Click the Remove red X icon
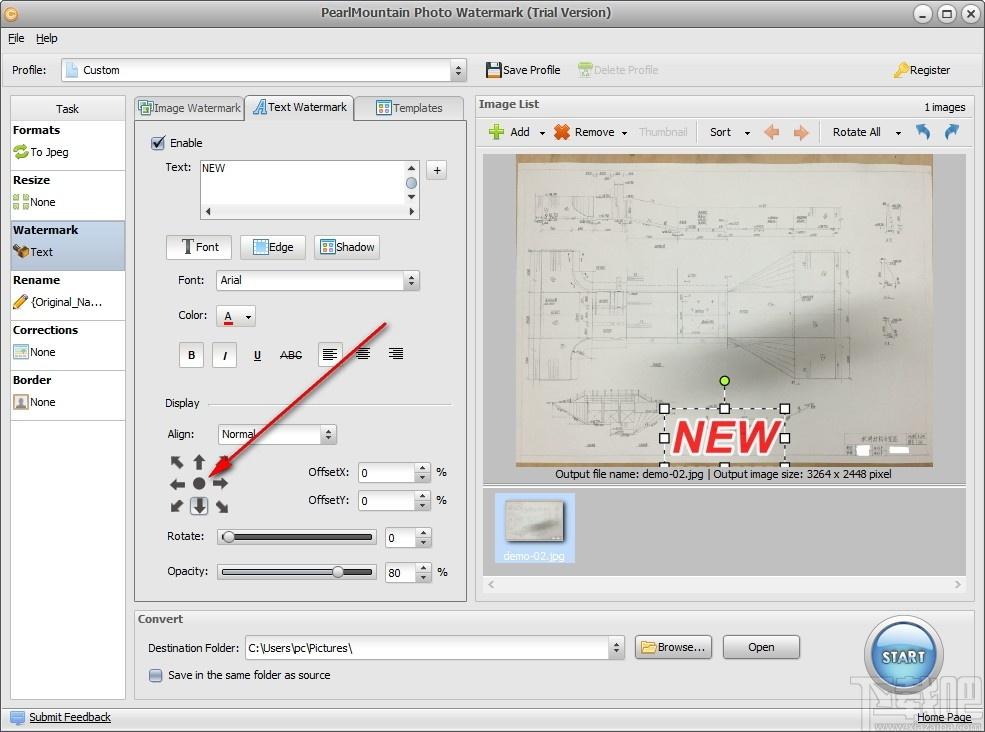The height and width of the screenshot is (732, 985). (562, 132)
